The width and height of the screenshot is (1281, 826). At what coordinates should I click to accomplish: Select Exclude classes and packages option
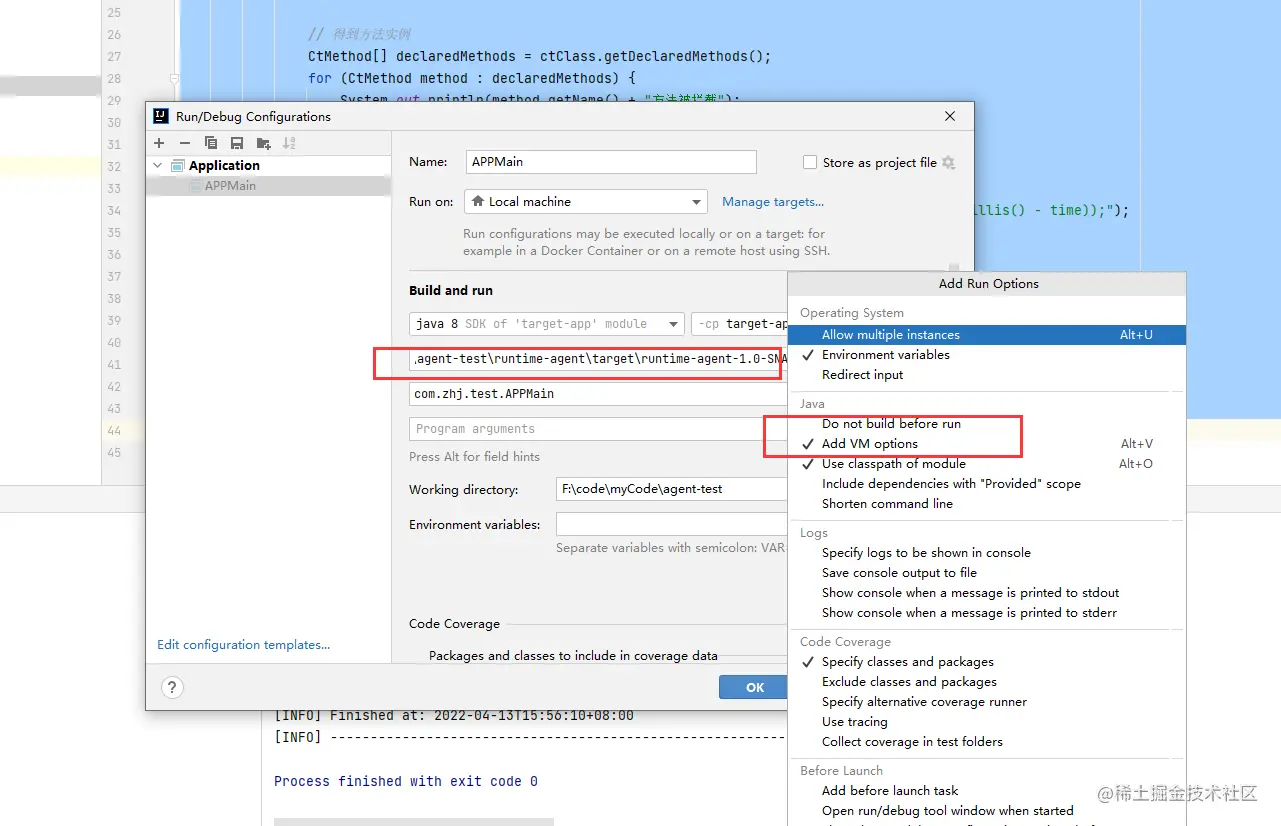987,682
